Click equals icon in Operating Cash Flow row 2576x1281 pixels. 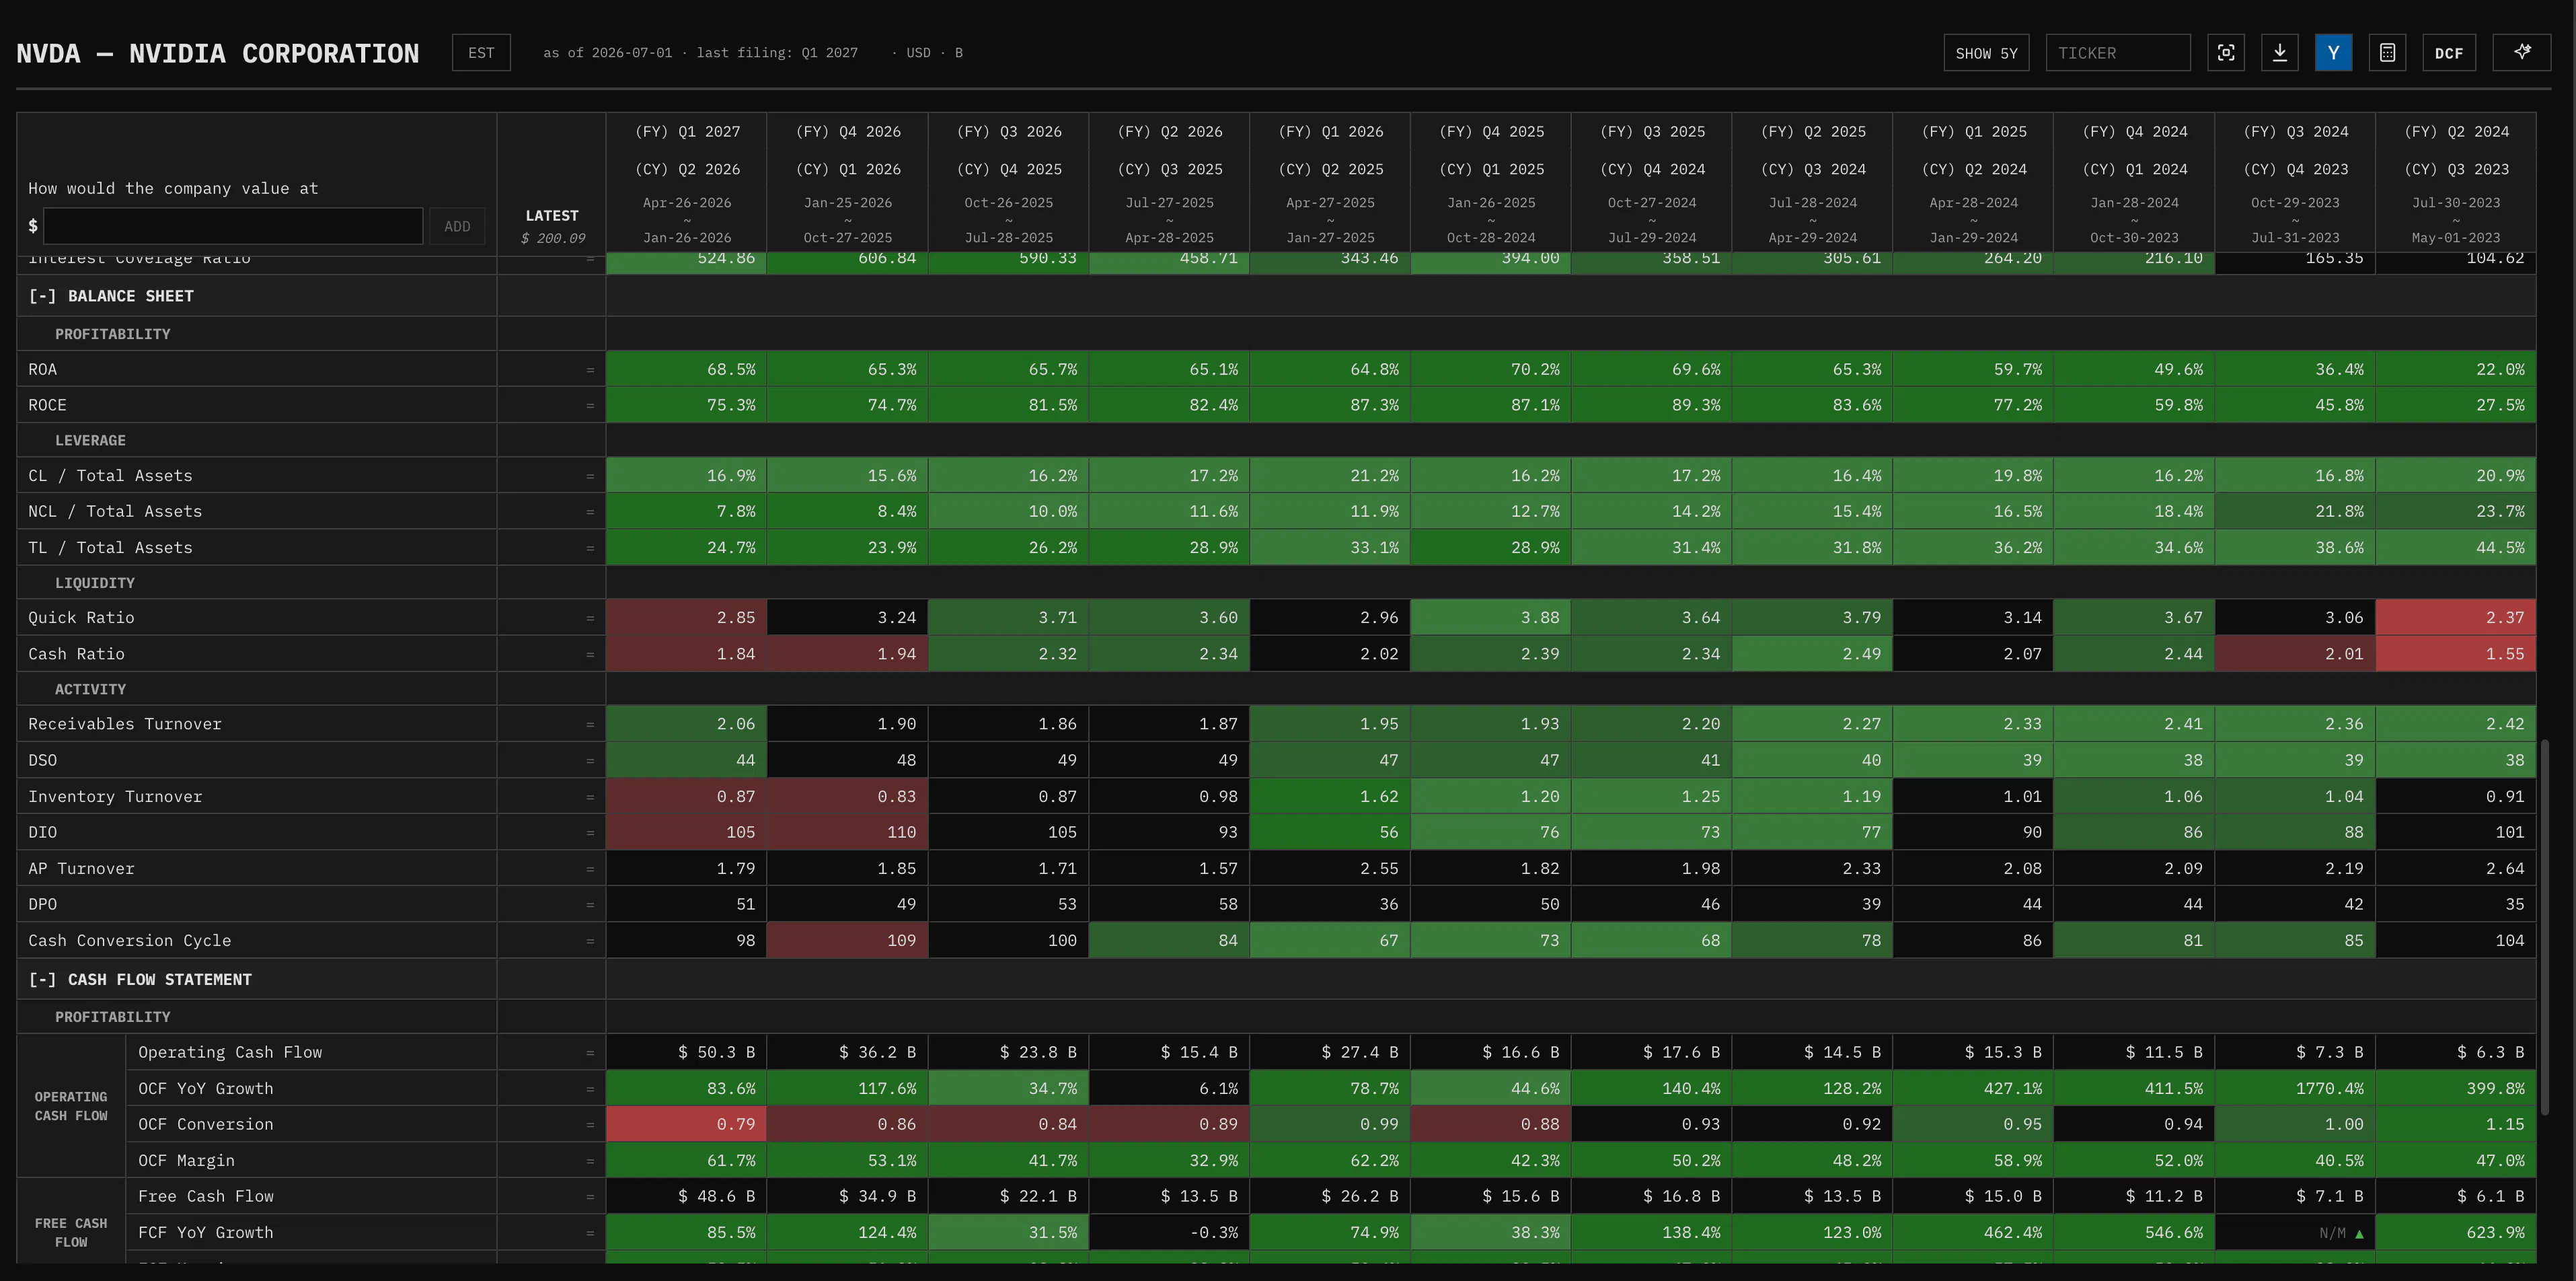coord(590,1053)
